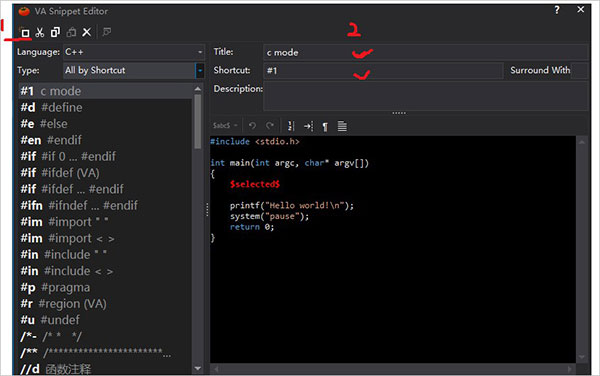Toggle the show whitespace pilcrow icon
The image size is (600, 376).
(x=325, y=126)
